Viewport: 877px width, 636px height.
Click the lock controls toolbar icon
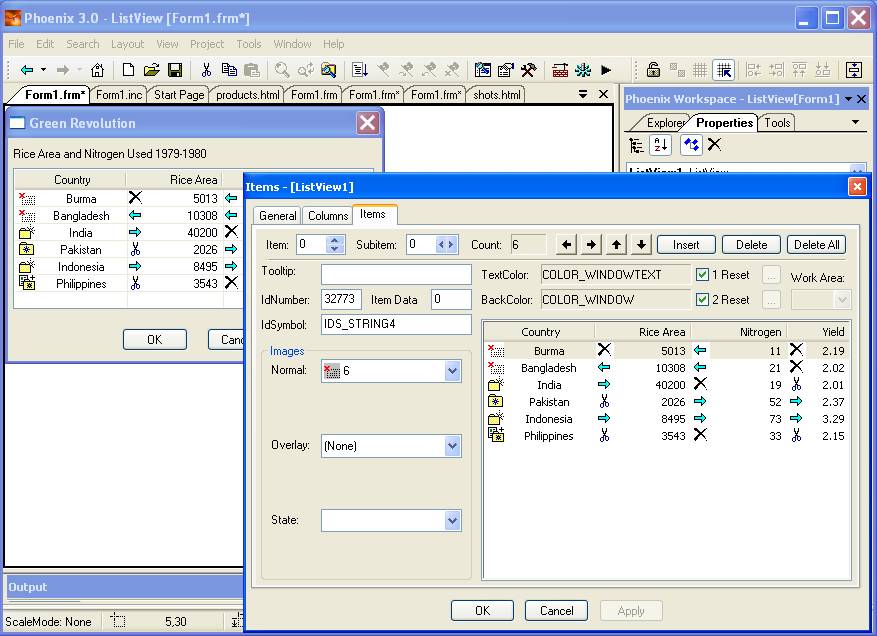pos(653,70)
